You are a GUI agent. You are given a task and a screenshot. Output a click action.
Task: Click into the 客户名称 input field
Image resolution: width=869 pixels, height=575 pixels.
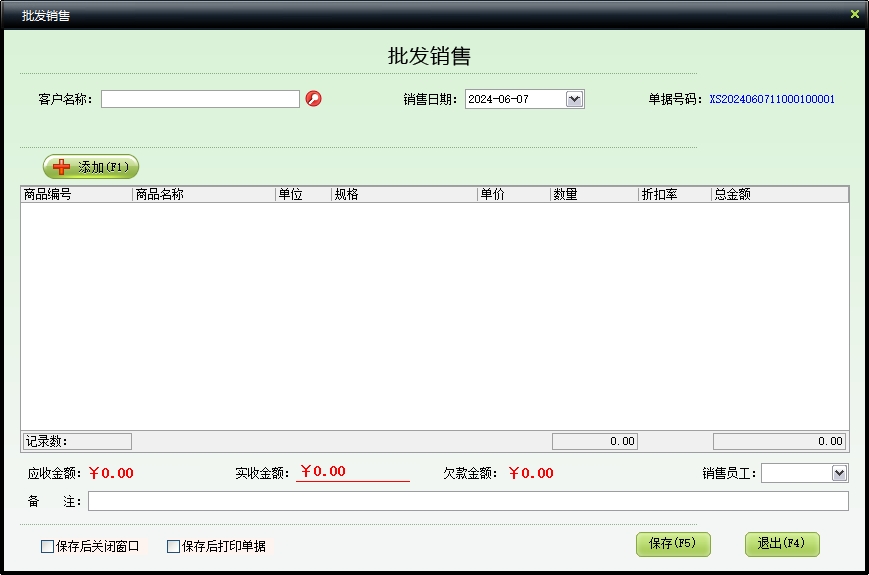click(200, 99)
